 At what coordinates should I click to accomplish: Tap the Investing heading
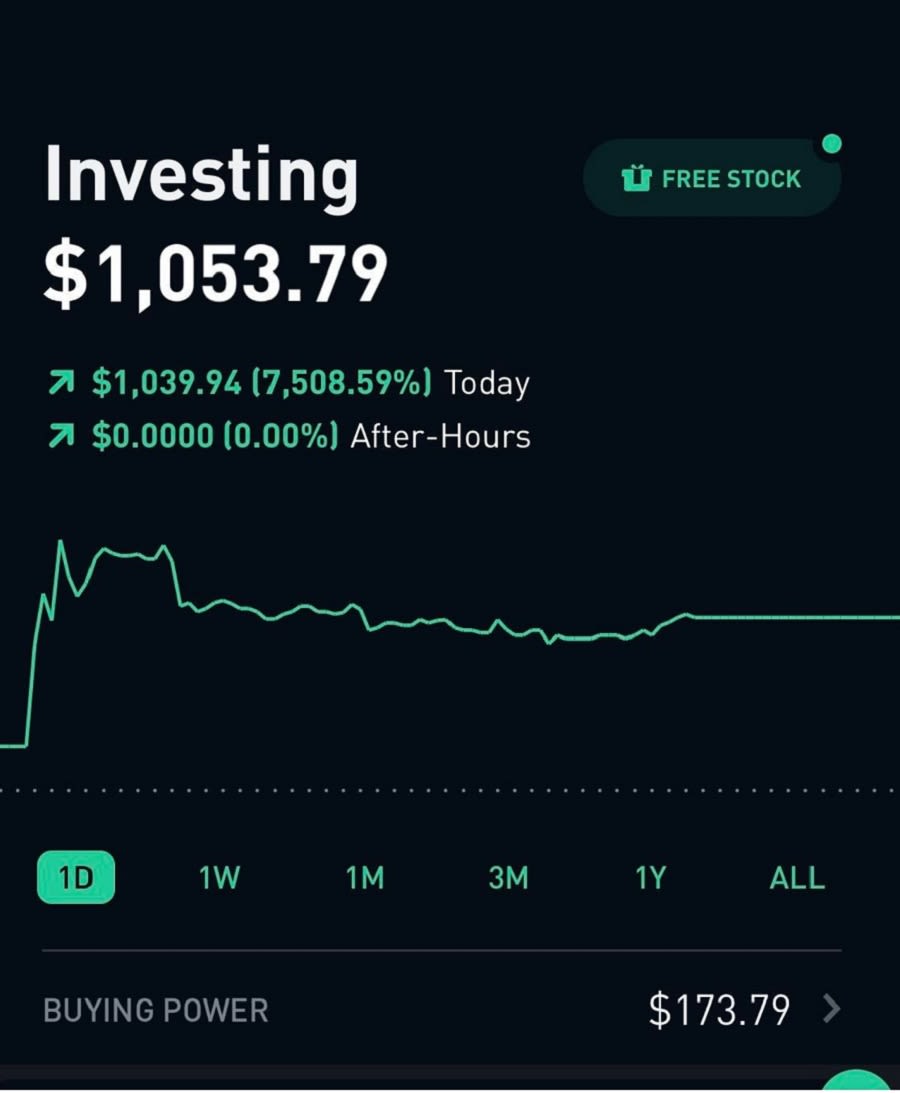click(x=201, y=176)
